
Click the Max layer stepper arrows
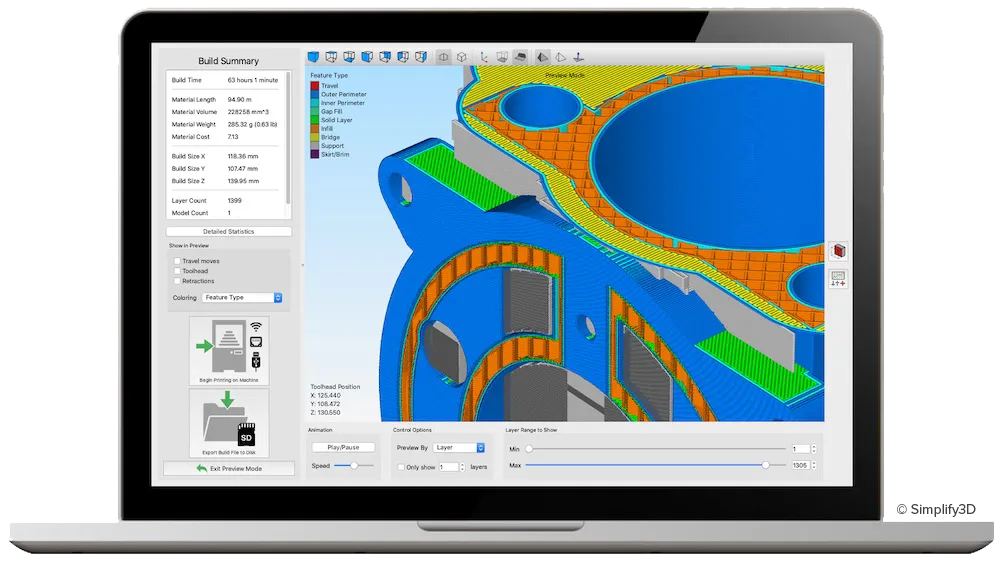pyautogui.click(x=814, y=465)
